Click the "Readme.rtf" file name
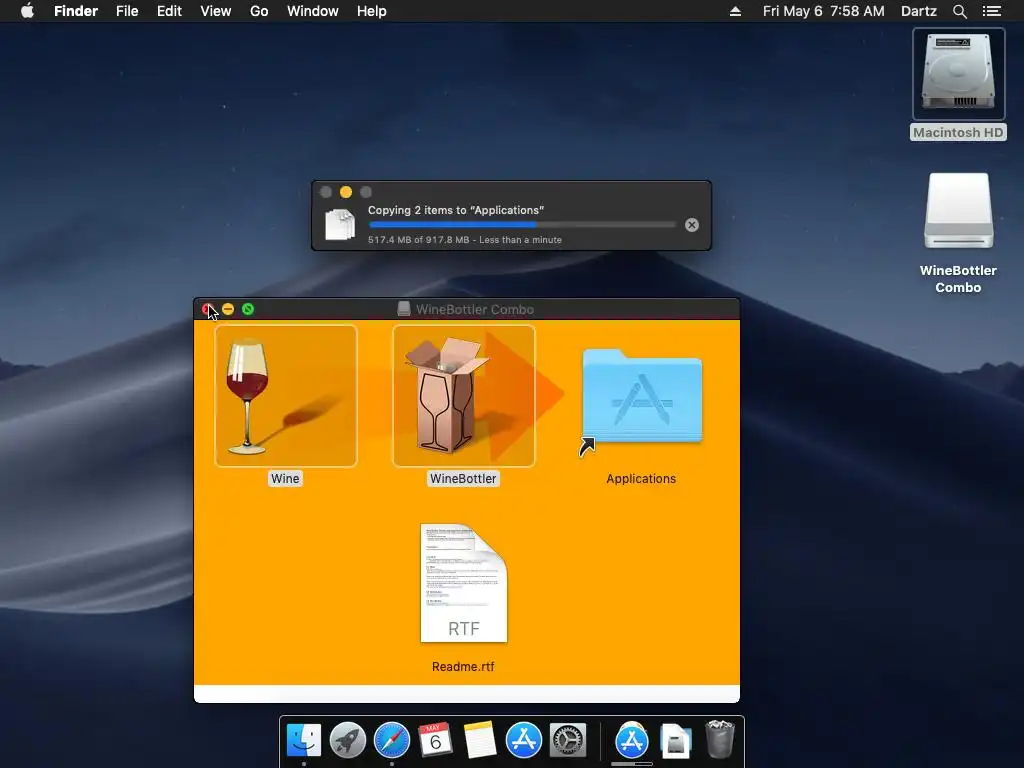The width and height of the screenshot is (1024, 768). coord(463,667)
